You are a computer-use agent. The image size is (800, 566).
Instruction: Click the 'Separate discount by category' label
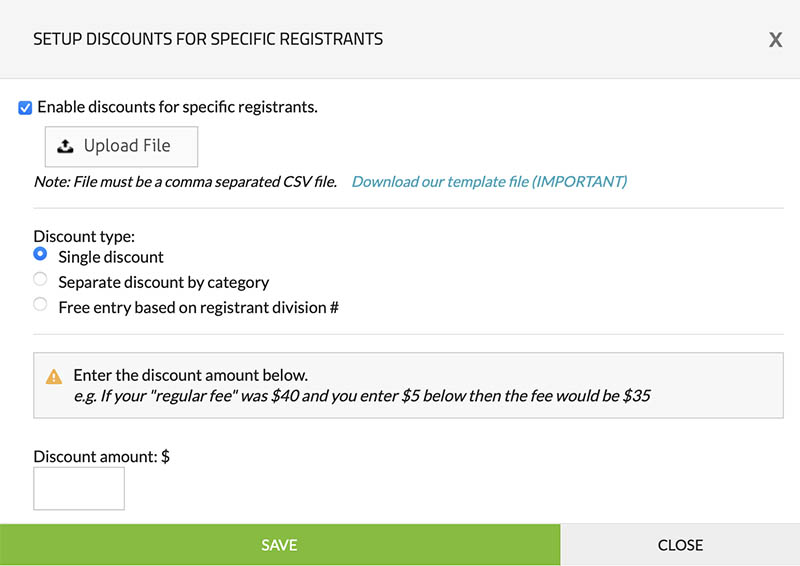pos(163,282)
